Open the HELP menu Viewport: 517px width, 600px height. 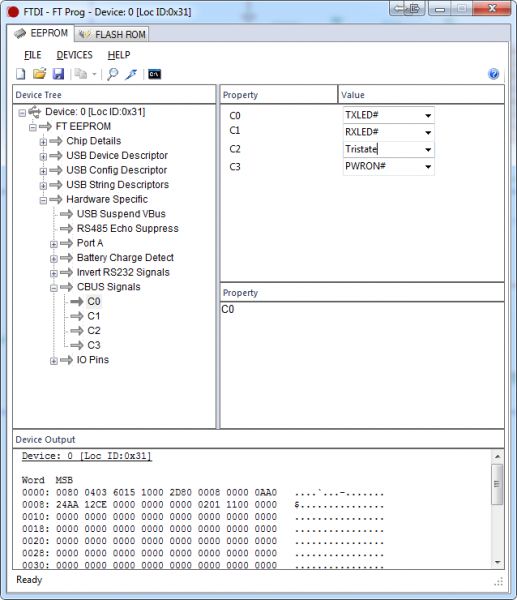pyautogui.click(x=119, y=55)
